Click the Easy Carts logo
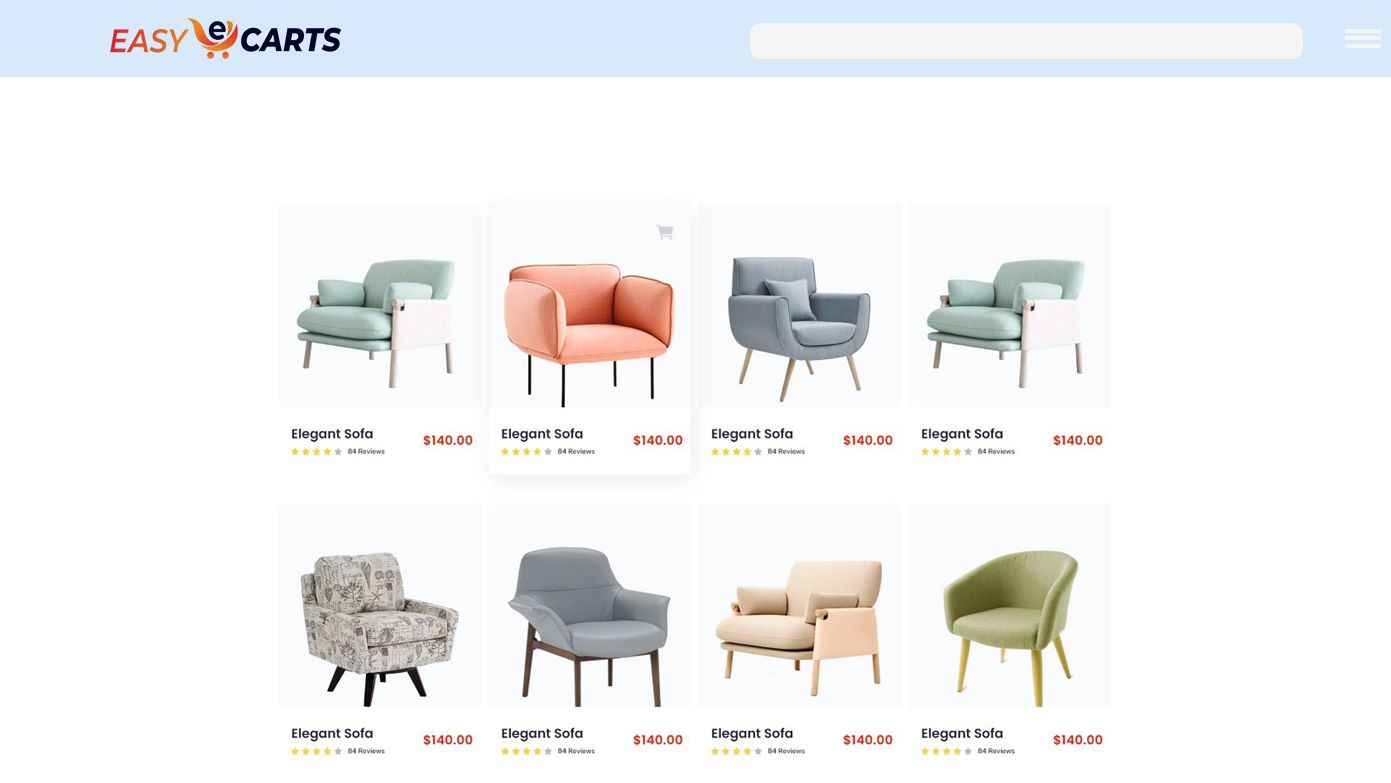 [225, 39]
